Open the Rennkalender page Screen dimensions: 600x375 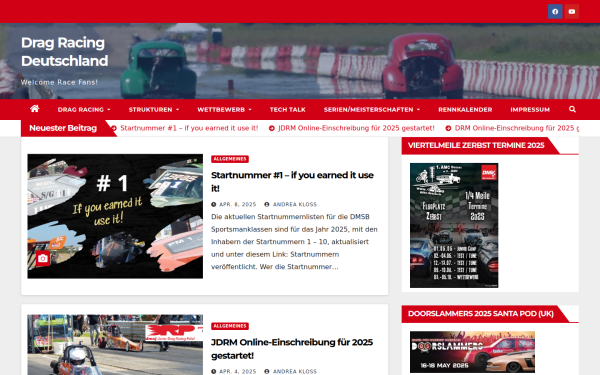coord(465,109)
